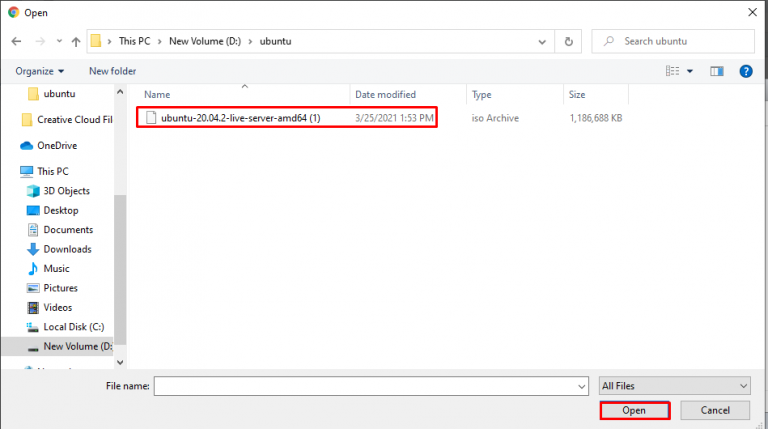Toggle the preview pane icon
768x429 pixels.
(x=716, y=71)
